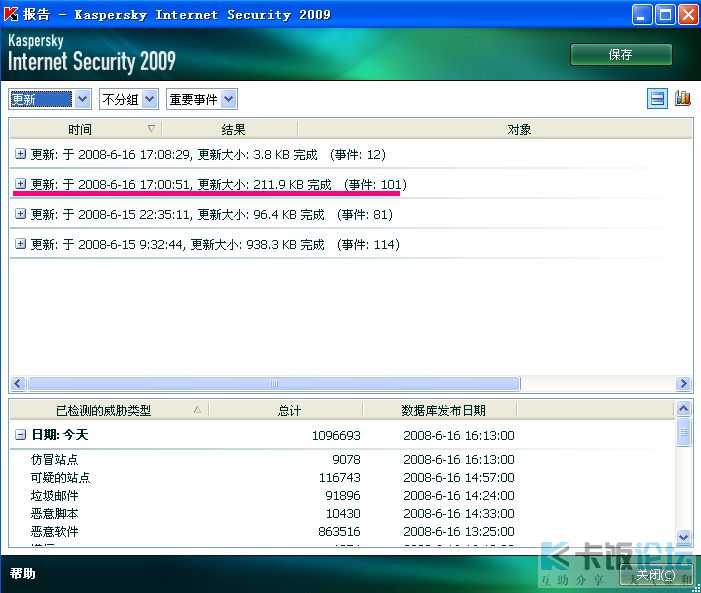The height and width of the screenshot is (593, 701).
Task: Expand the 17:08:29 update entry
Action: (20, 154)
